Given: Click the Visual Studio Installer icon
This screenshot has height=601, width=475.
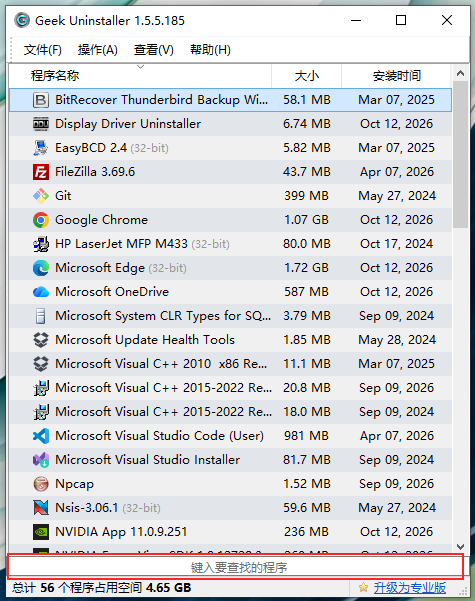Looking at the screenshot, I should [41, 460].
